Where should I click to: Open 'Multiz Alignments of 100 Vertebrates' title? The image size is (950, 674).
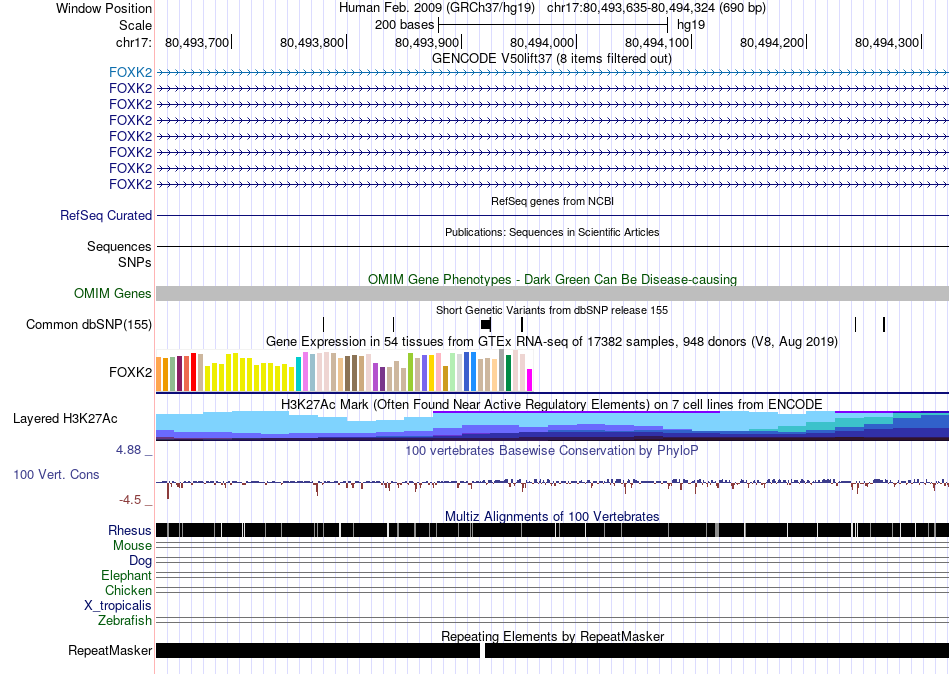[552, 516]
